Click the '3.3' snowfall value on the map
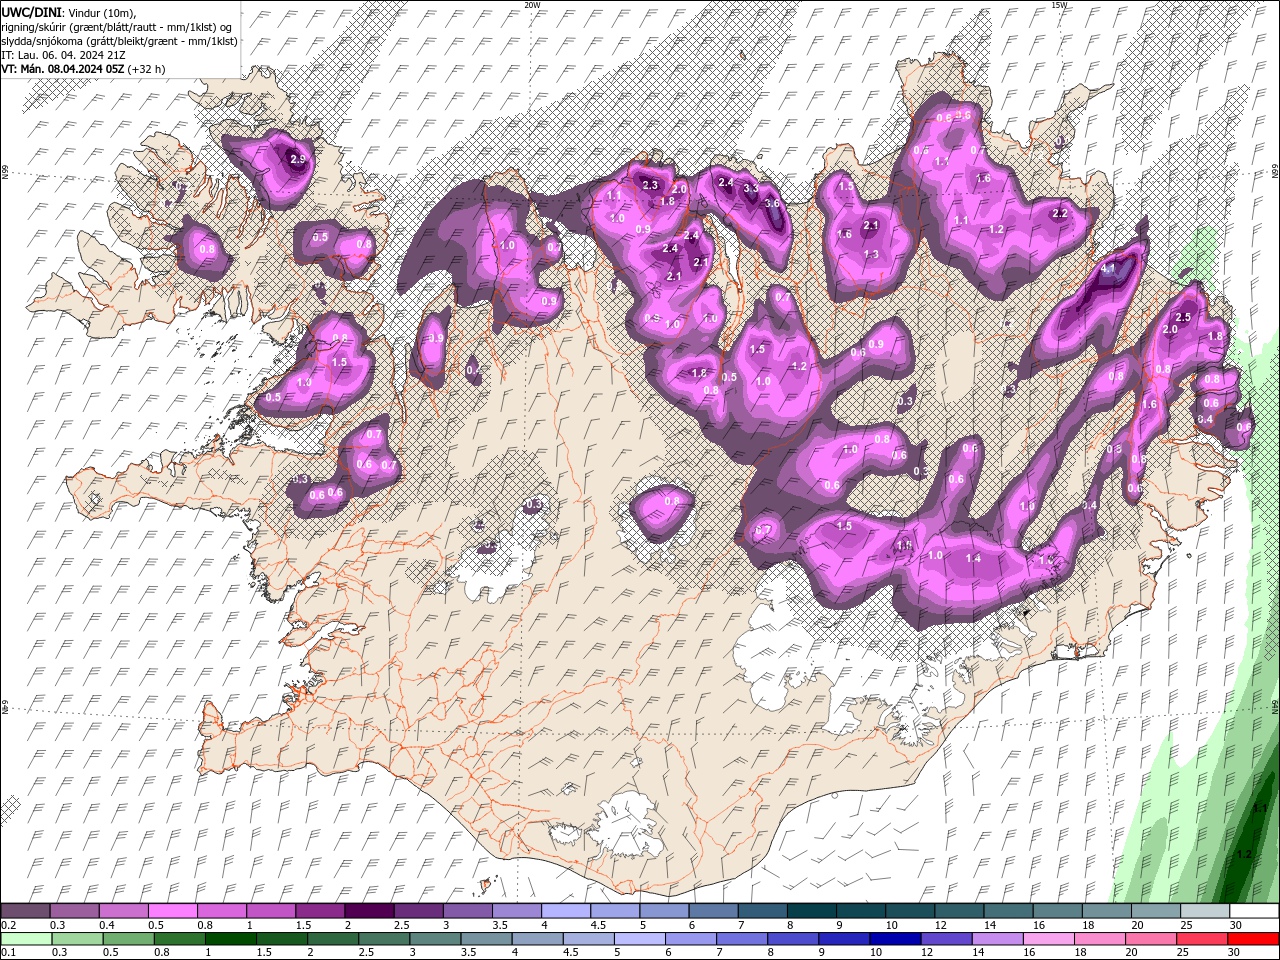Viewport: 1280px width, 960px height. click(x=751, y=188)
